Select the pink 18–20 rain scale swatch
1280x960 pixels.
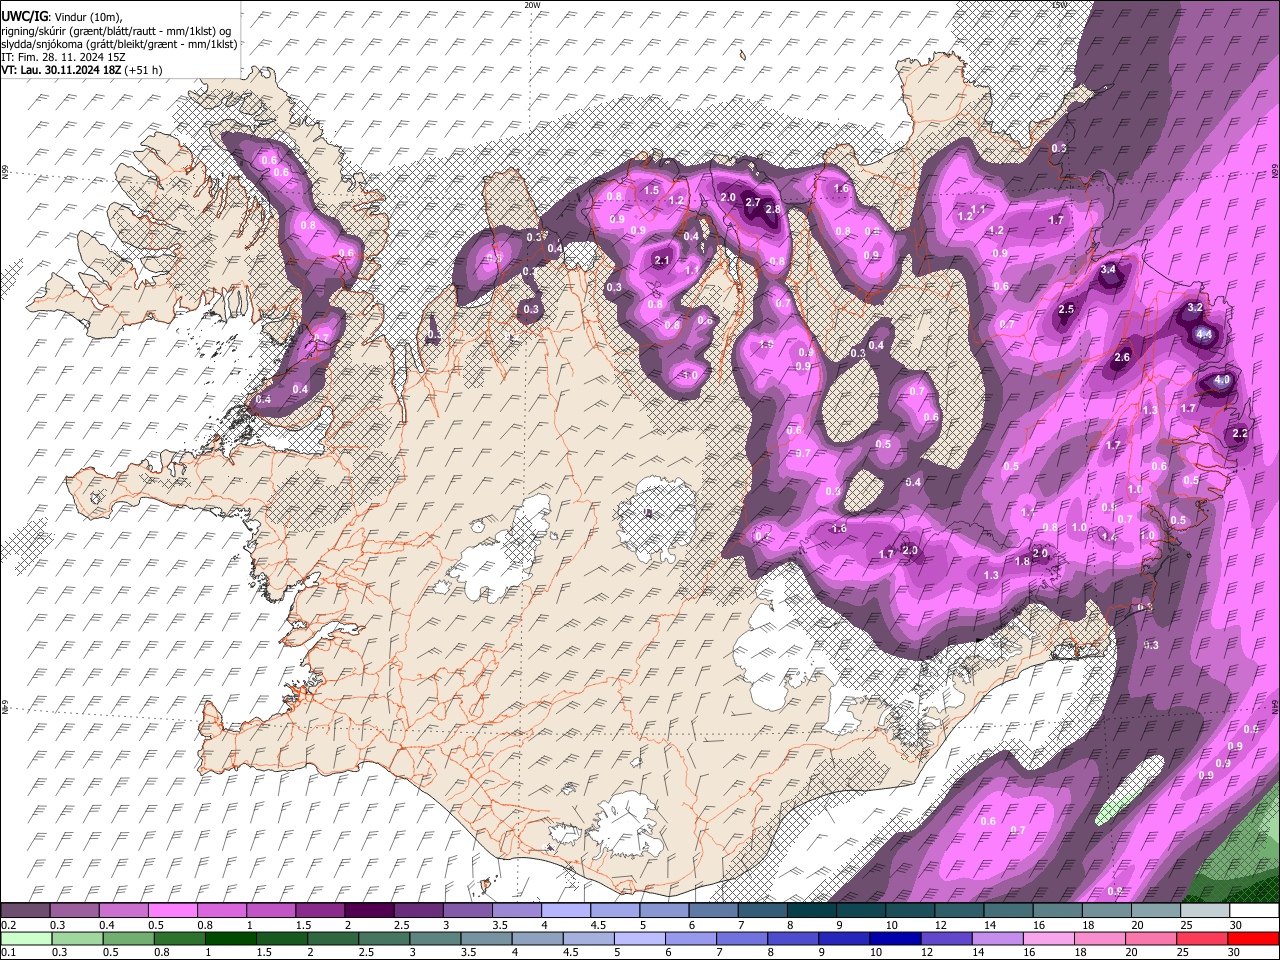tap(1099, 938)
